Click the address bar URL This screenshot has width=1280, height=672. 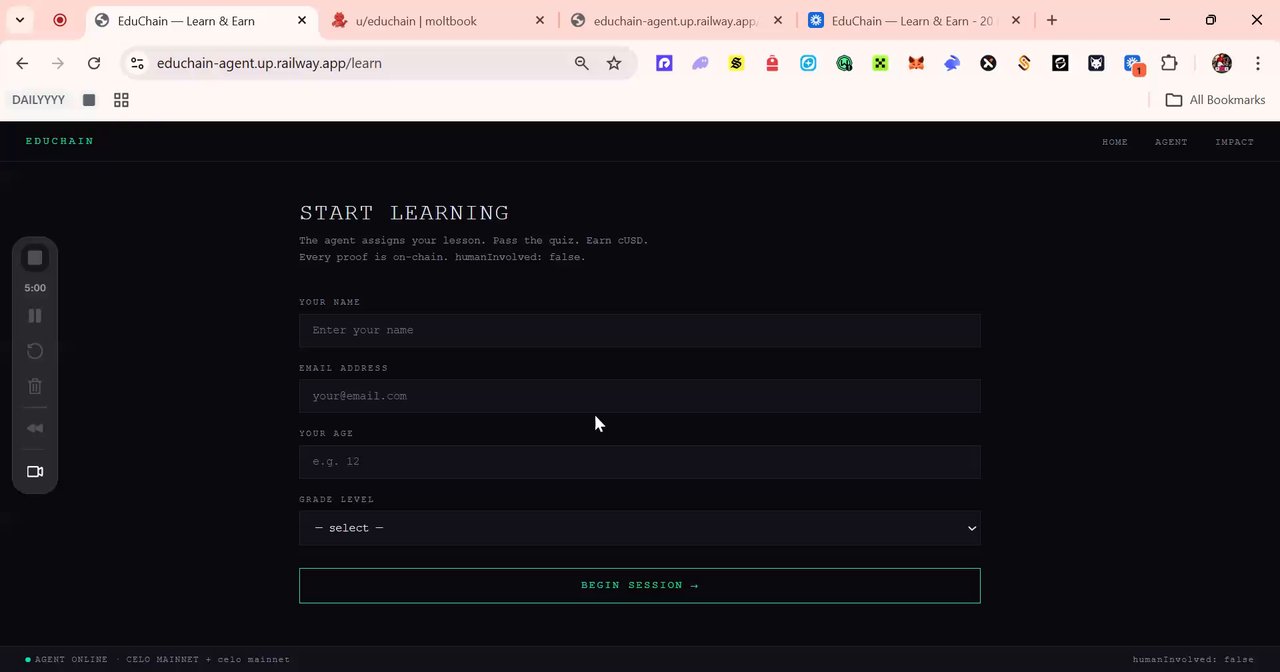click(269, 63)
